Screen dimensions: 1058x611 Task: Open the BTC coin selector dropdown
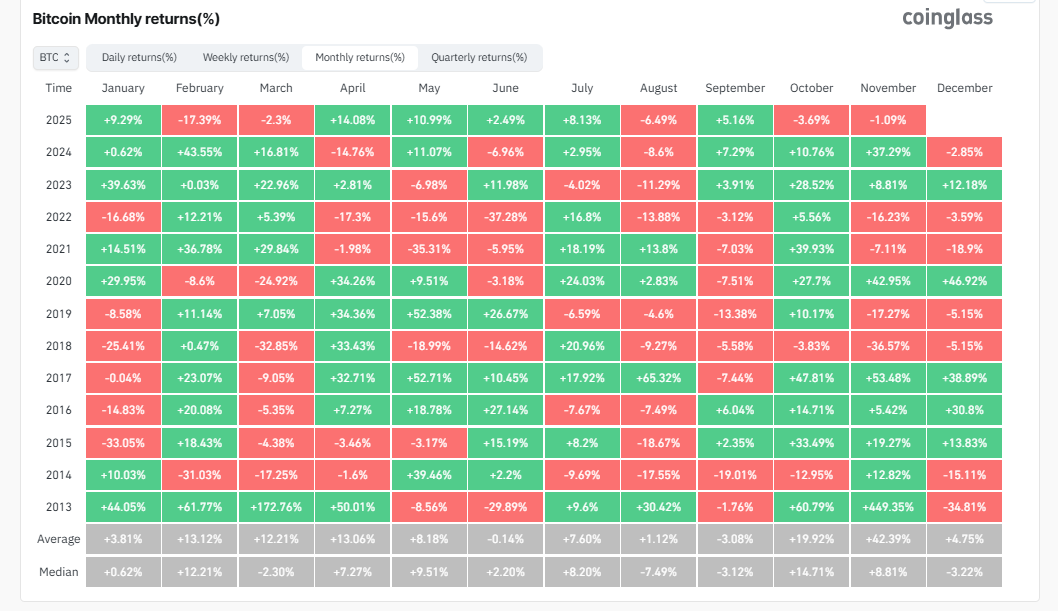(x=54, y=58)
